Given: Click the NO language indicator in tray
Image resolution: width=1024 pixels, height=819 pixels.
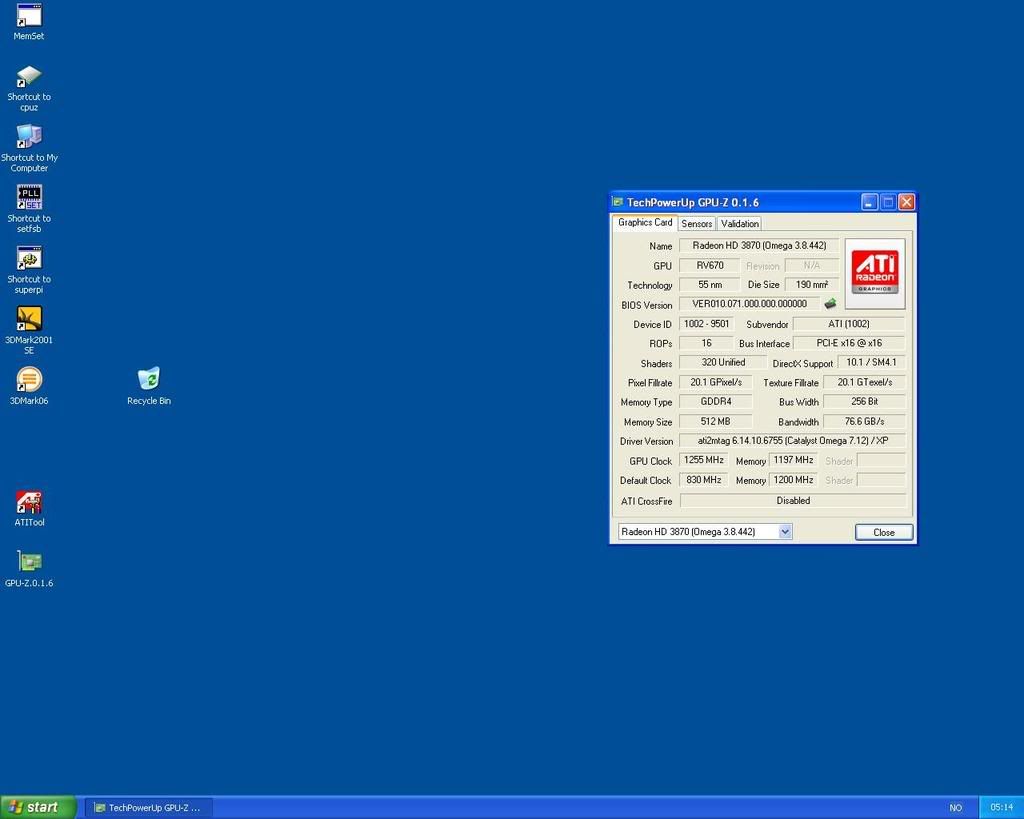Looking at the screenshot, I should [955, 808].
